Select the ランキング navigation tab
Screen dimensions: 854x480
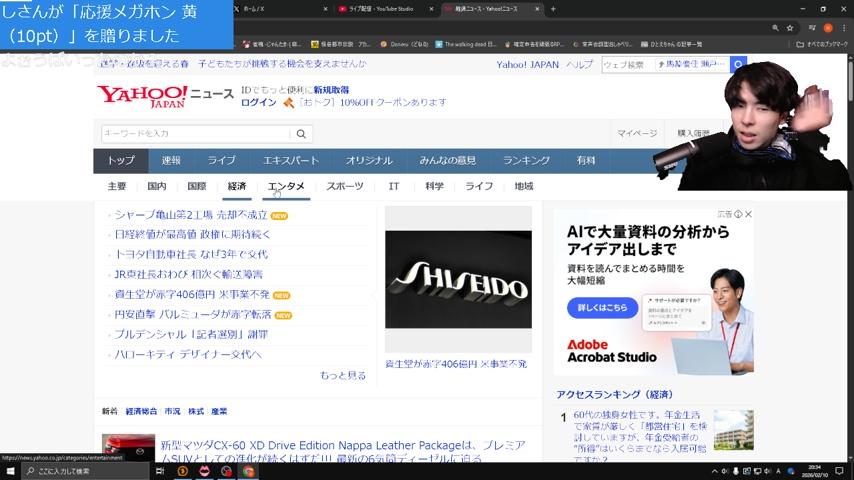pyautogui.click(x=526, y=160)
